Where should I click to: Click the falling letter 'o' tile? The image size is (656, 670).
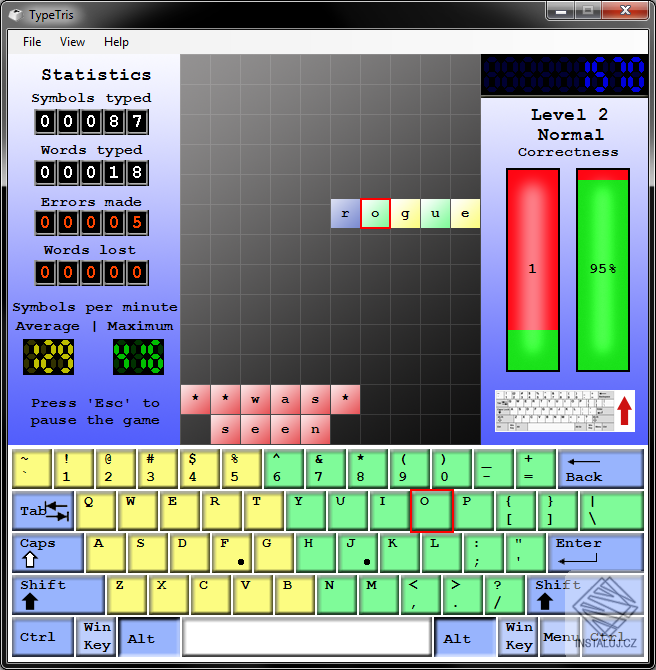click(x=375, y=213)
